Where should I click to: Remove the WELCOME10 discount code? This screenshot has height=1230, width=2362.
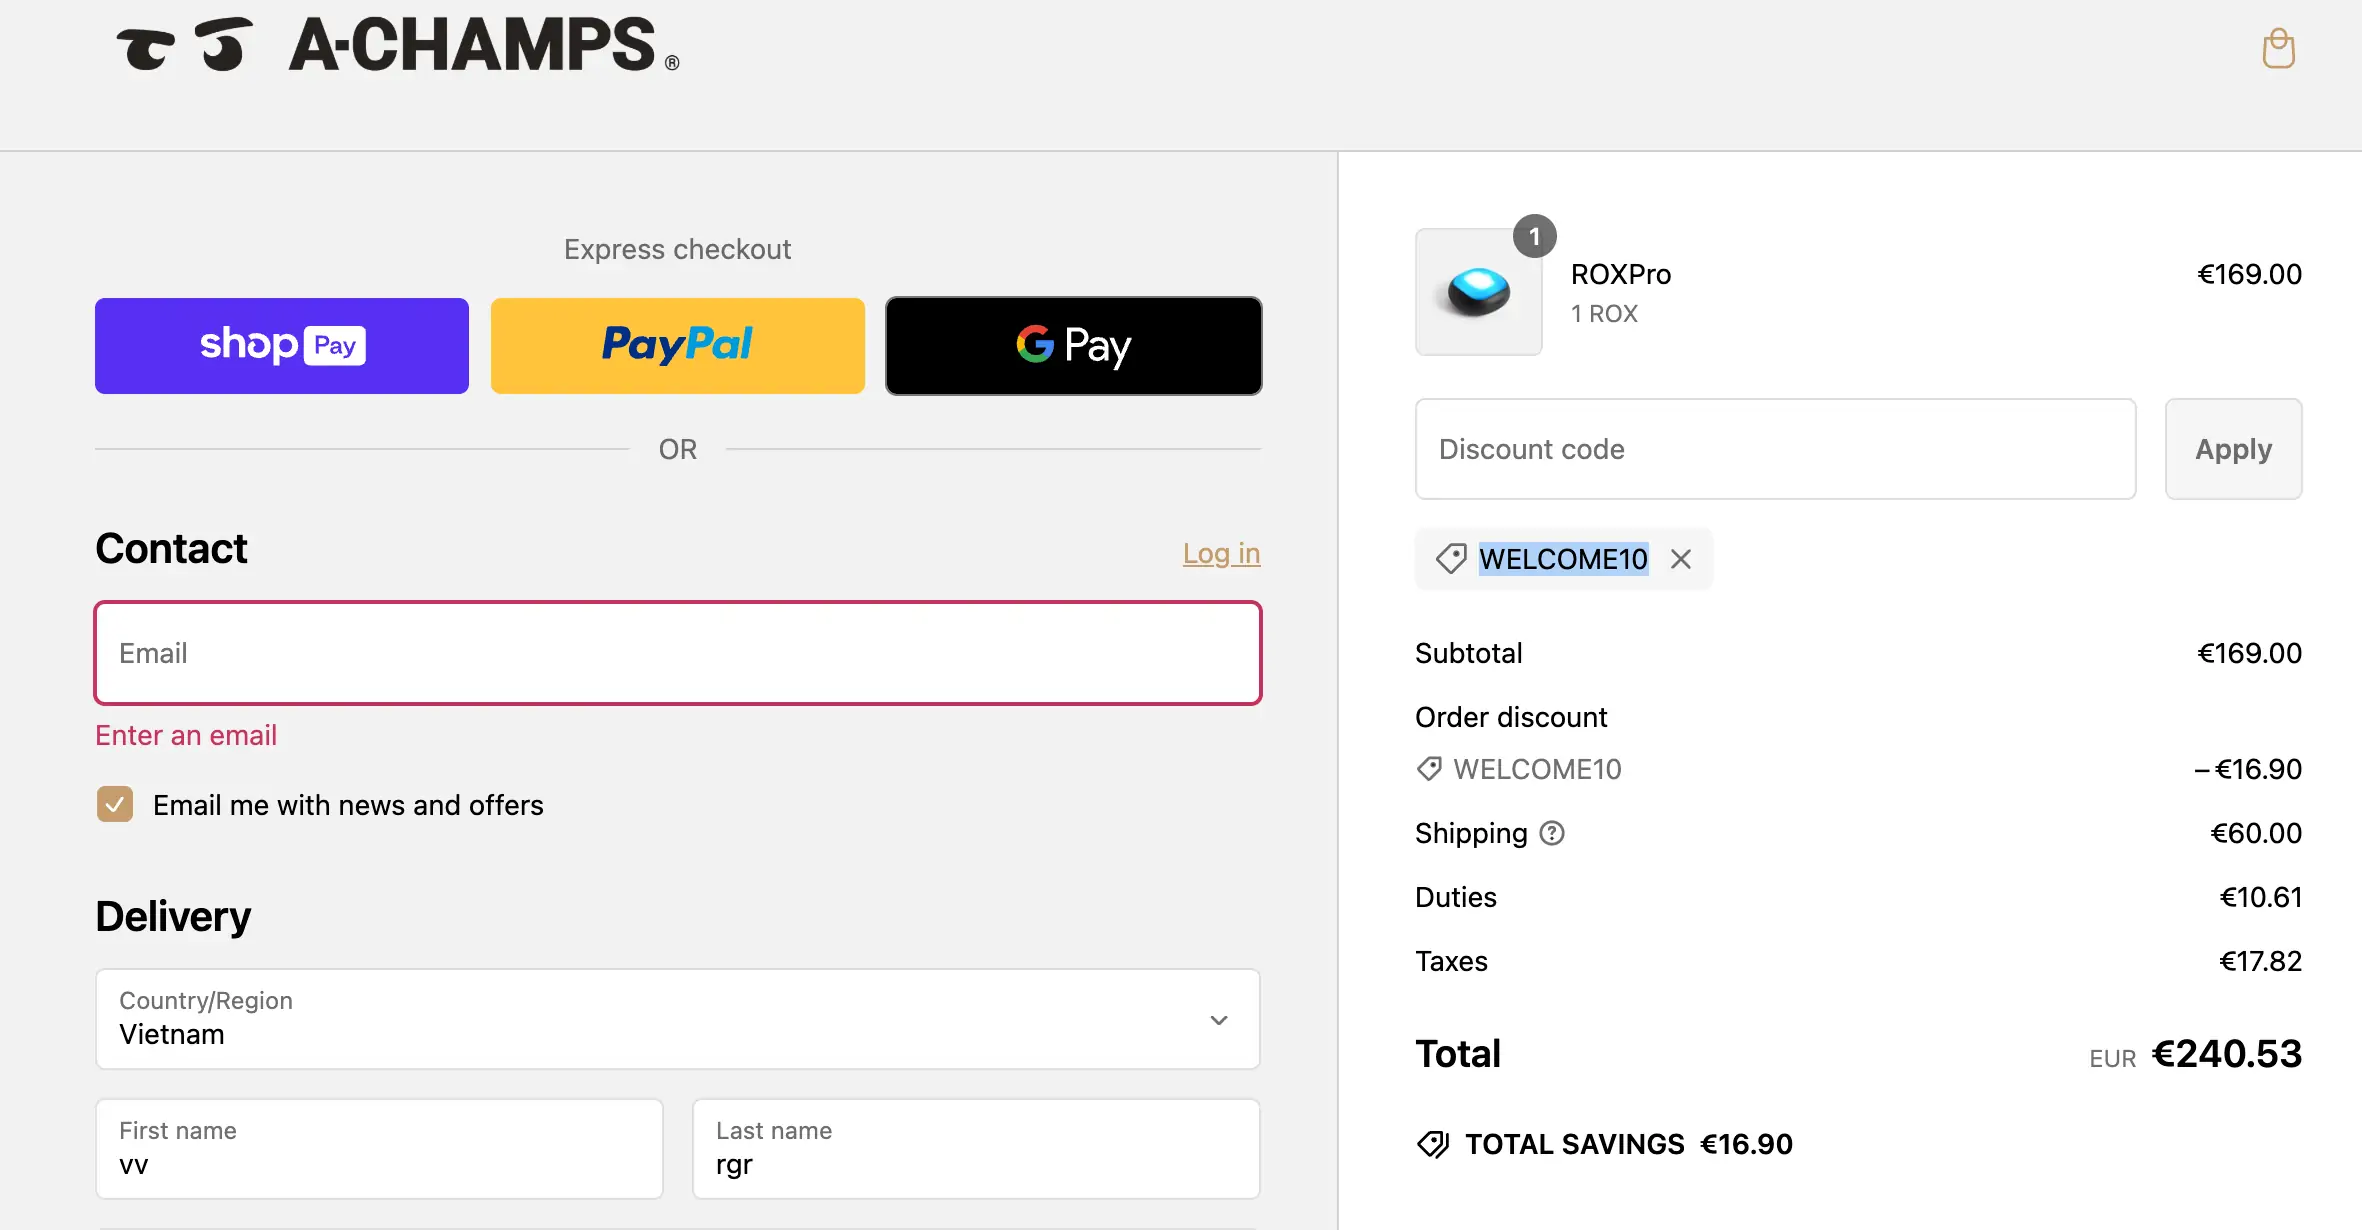pos(1681,559)
